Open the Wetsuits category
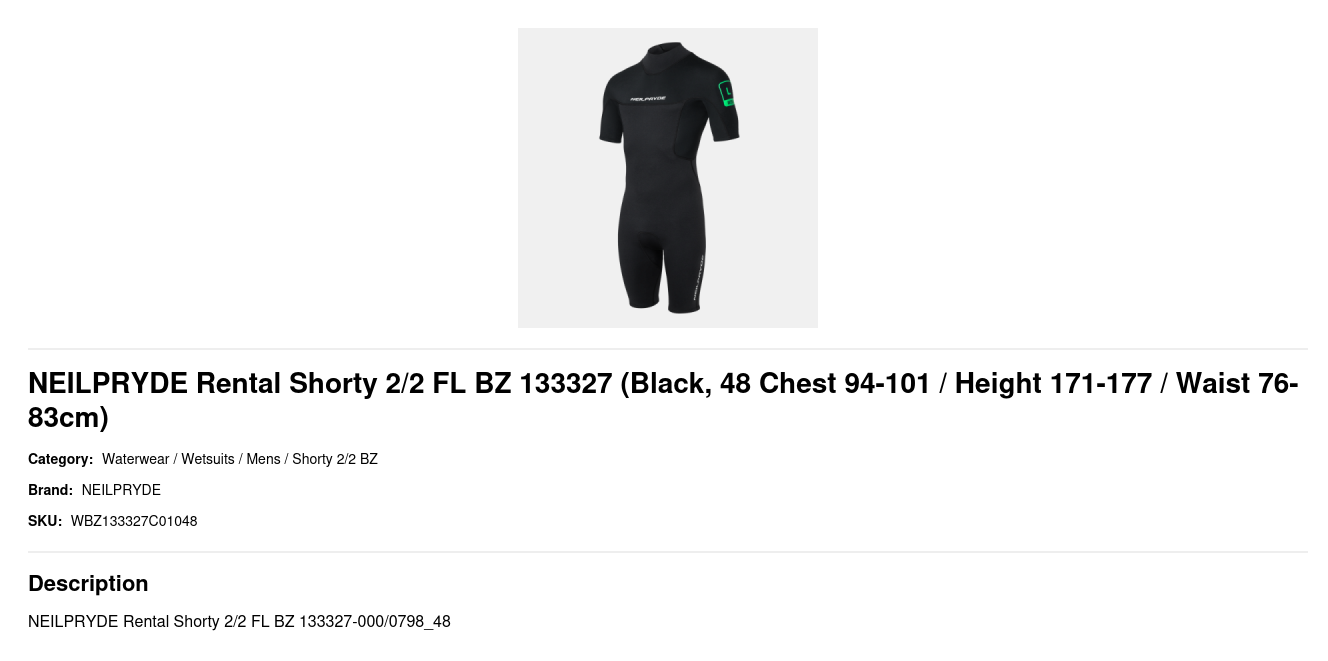This screenshot has height=661, width=1328. 208,459
